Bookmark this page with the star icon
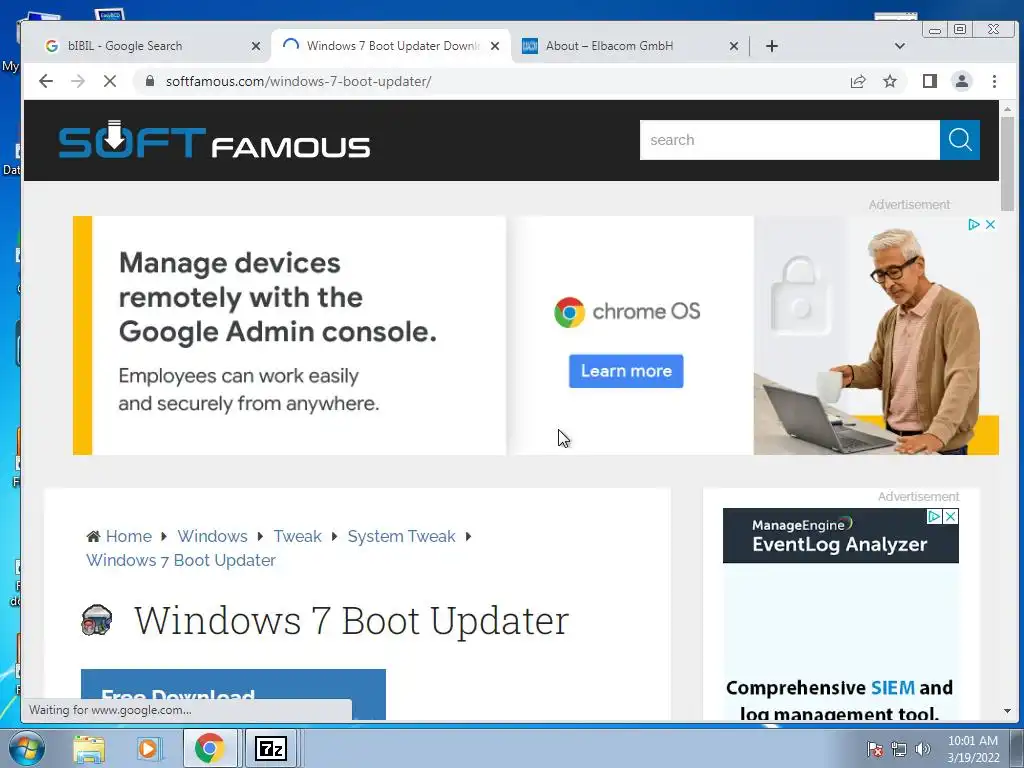Screen dimensions: 1024x768 tap(889, 81)
